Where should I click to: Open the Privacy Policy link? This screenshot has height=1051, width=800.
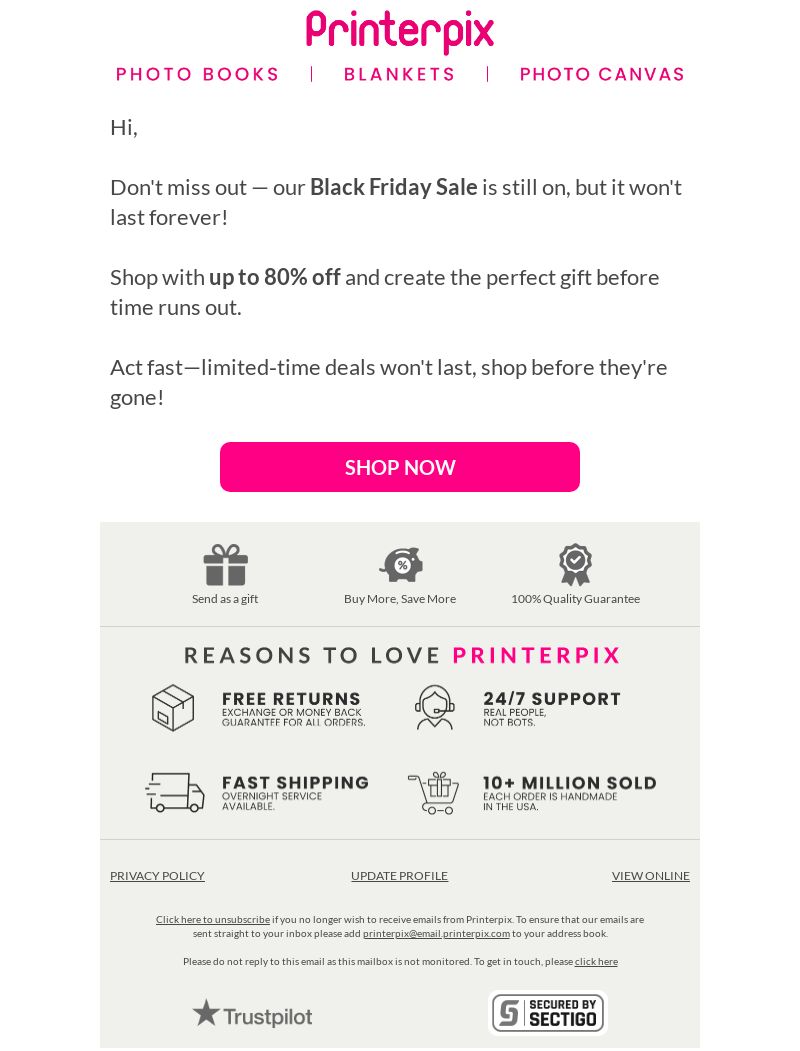157,876
